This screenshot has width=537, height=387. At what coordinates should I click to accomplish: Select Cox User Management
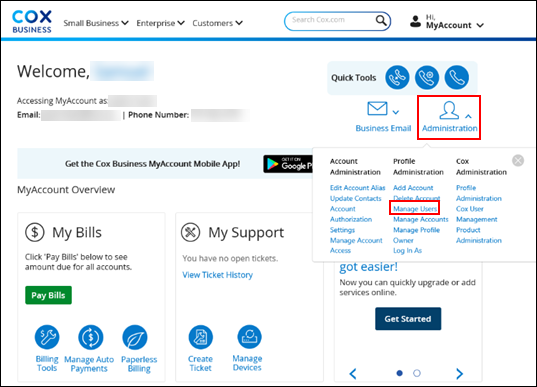tap(476, 214)
